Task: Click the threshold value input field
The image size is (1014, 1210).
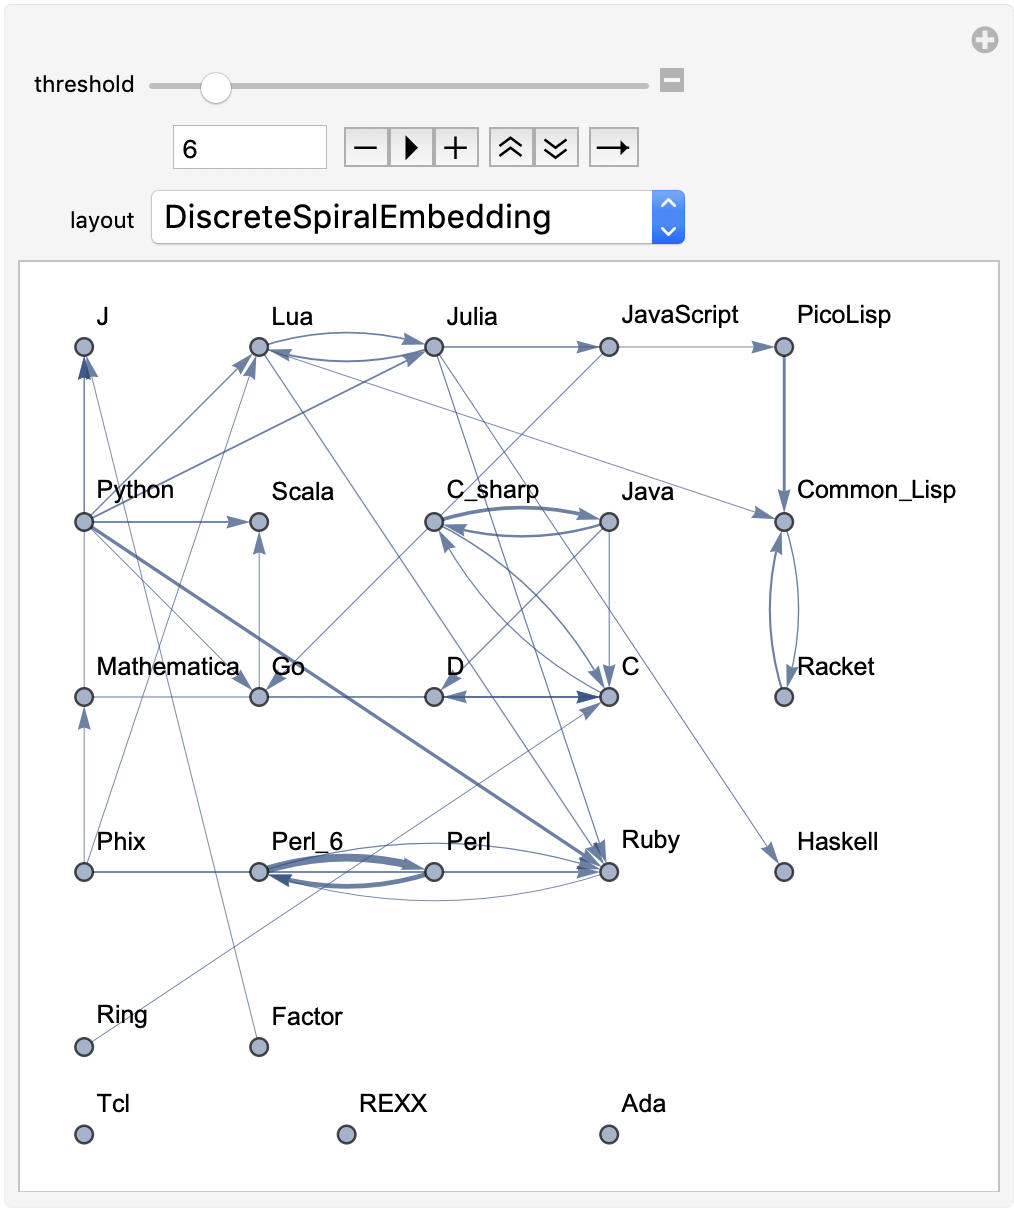Action: click(x=250, y=148)
